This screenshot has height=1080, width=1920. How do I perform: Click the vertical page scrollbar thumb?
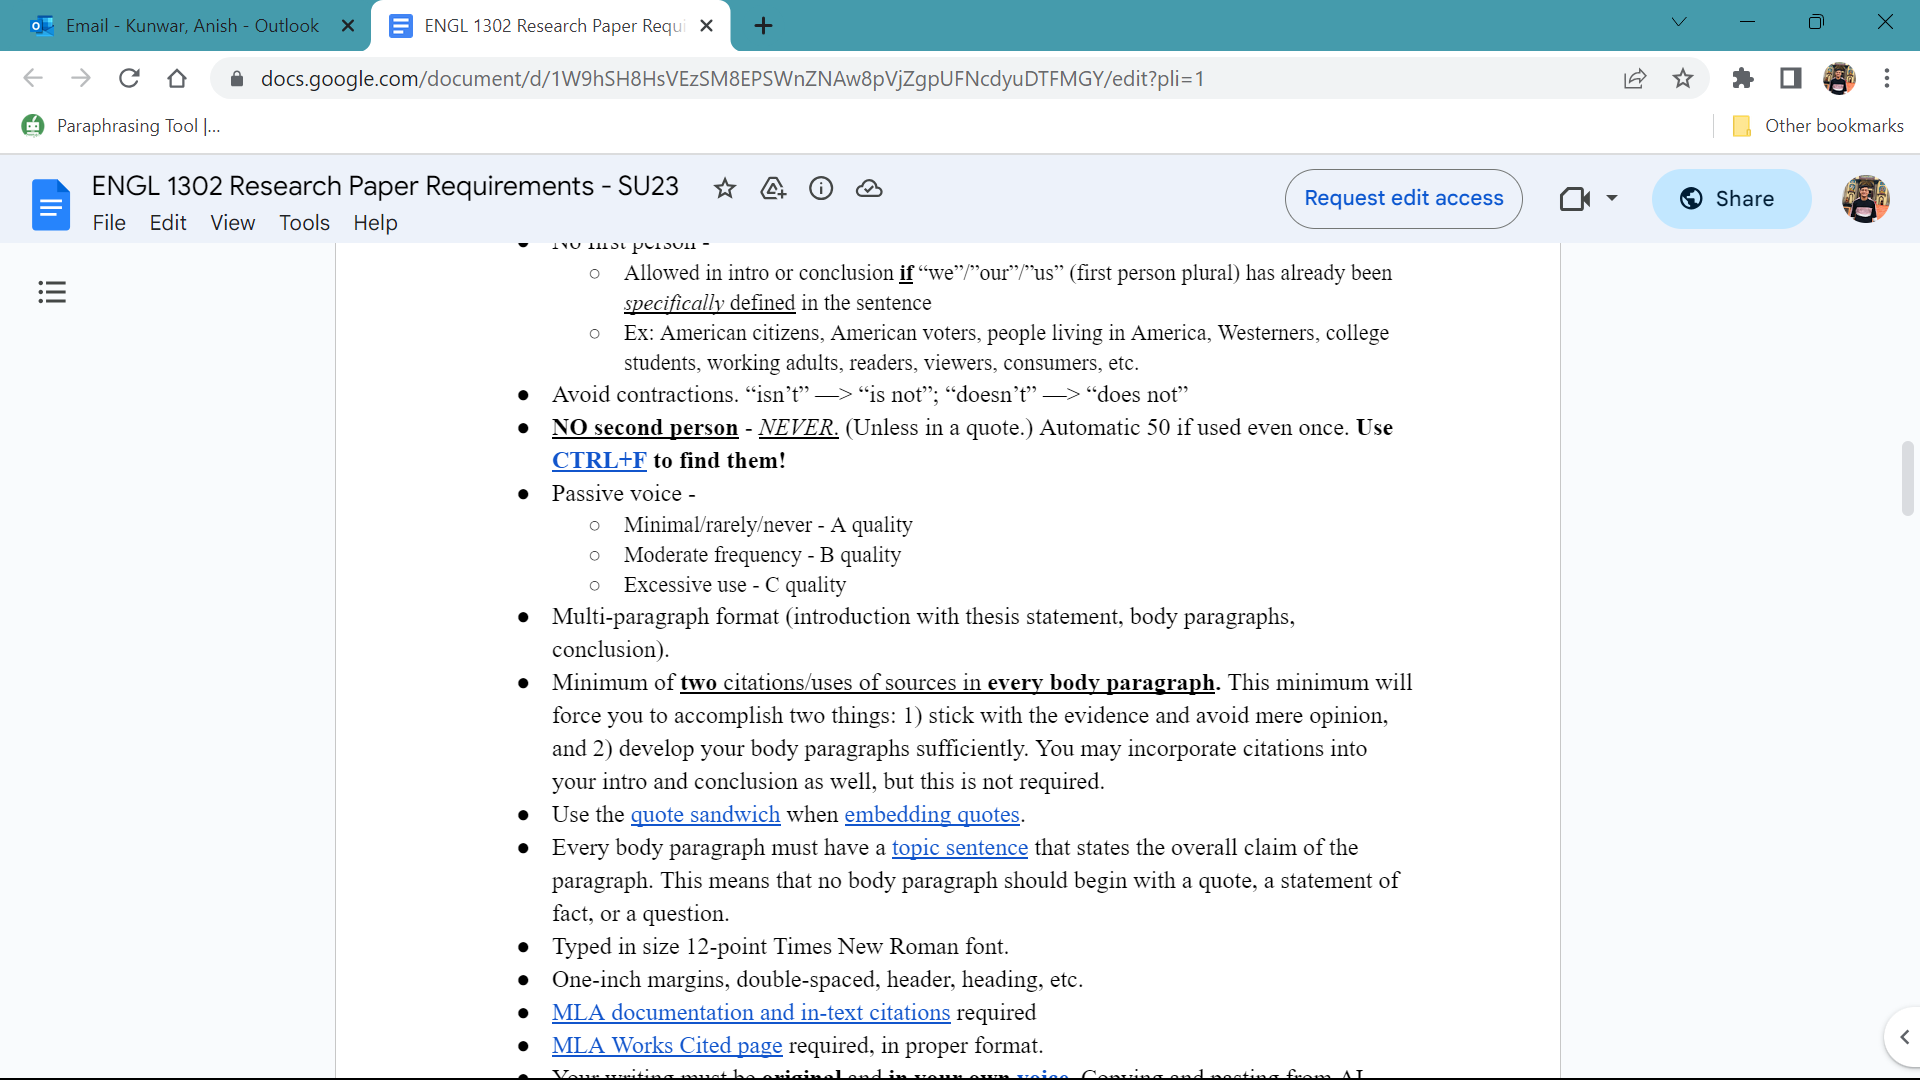[x=1908, y=478]
